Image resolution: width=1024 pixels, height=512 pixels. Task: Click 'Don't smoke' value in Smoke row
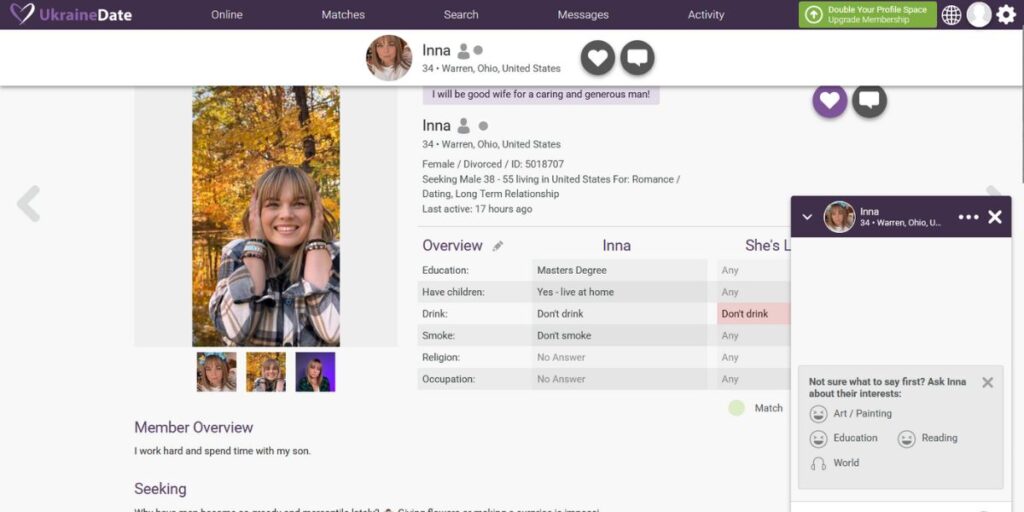coord(564,336)
